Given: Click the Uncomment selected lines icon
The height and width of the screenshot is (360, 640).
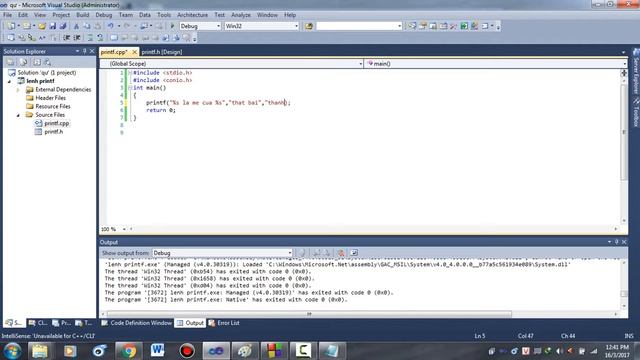Looking at the screenshot, I should click(x=100, y=38).
